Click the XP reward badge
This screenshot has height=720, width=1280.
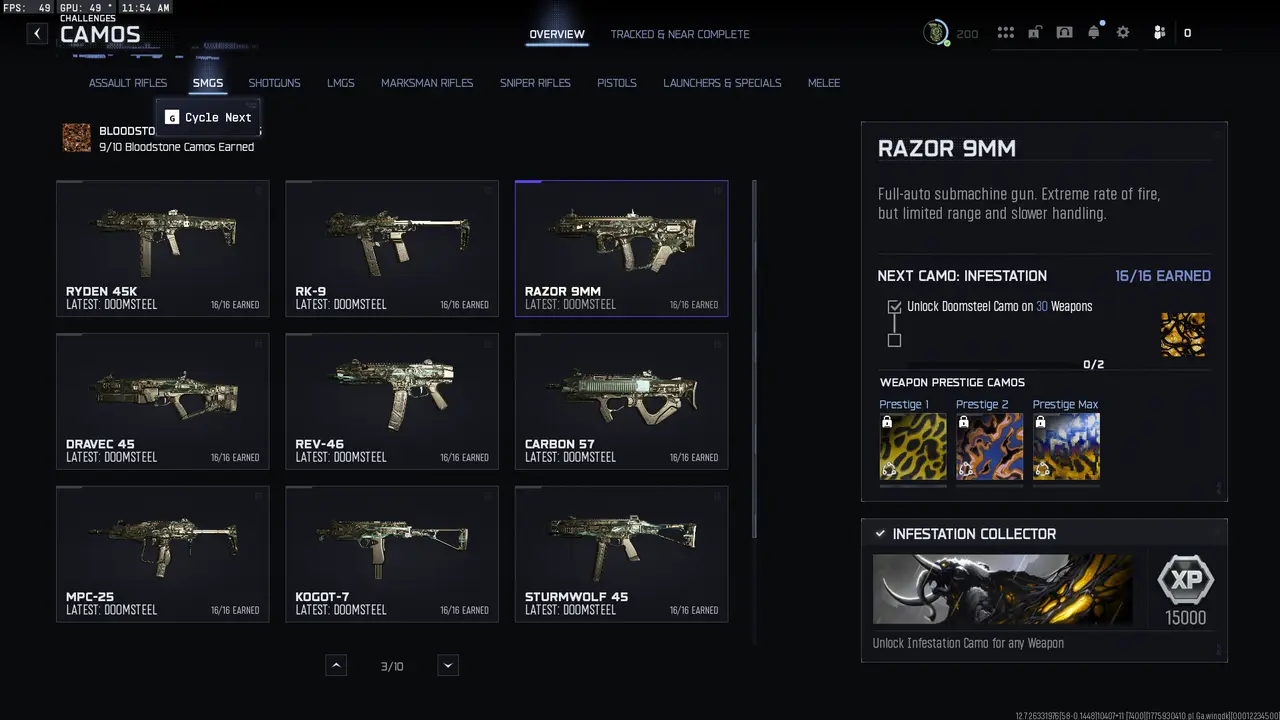(1185, 580)
